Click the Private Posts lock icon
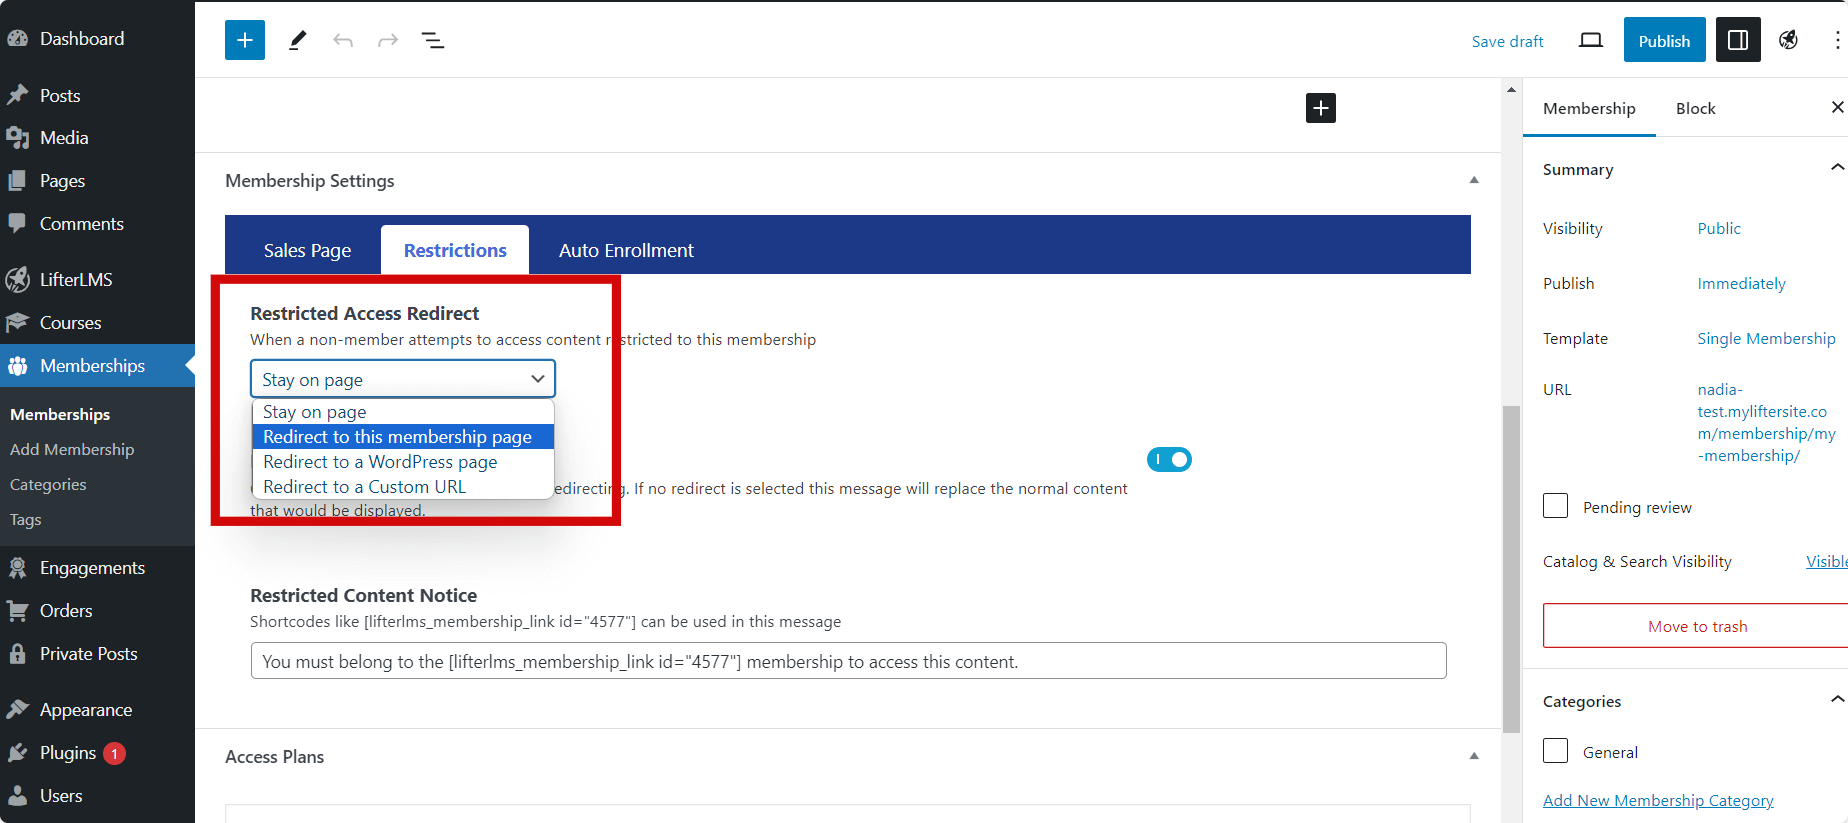1848x823 pixels. [x=17, y=654]
